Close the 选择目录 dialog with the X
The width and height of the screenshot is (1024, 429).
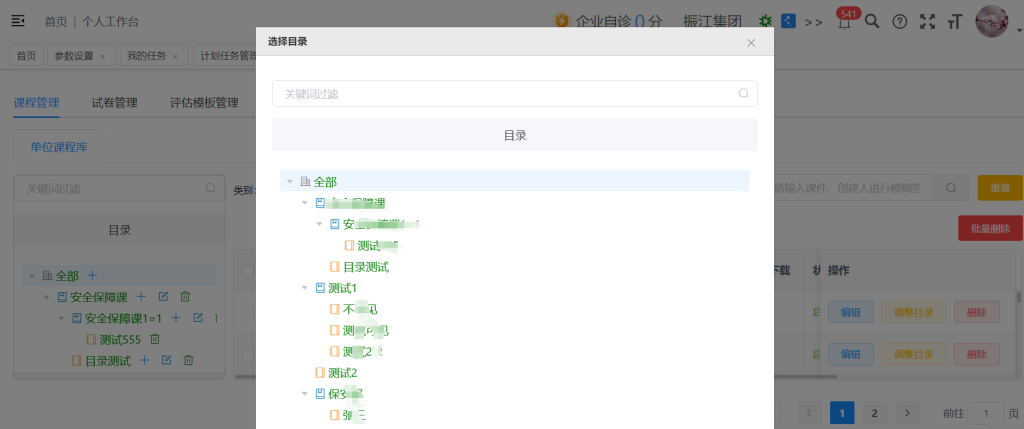pyautogui.click(x=751, y=42)
